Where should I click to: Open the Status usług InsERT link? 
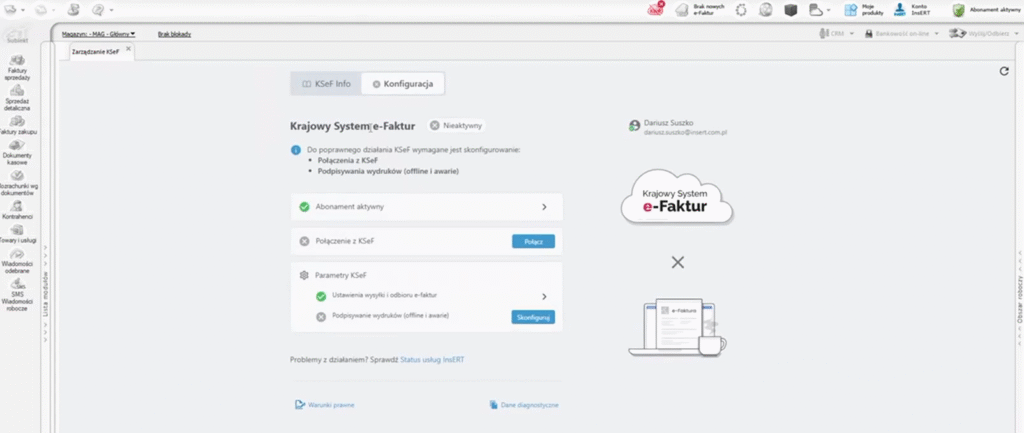coord(432,357)
